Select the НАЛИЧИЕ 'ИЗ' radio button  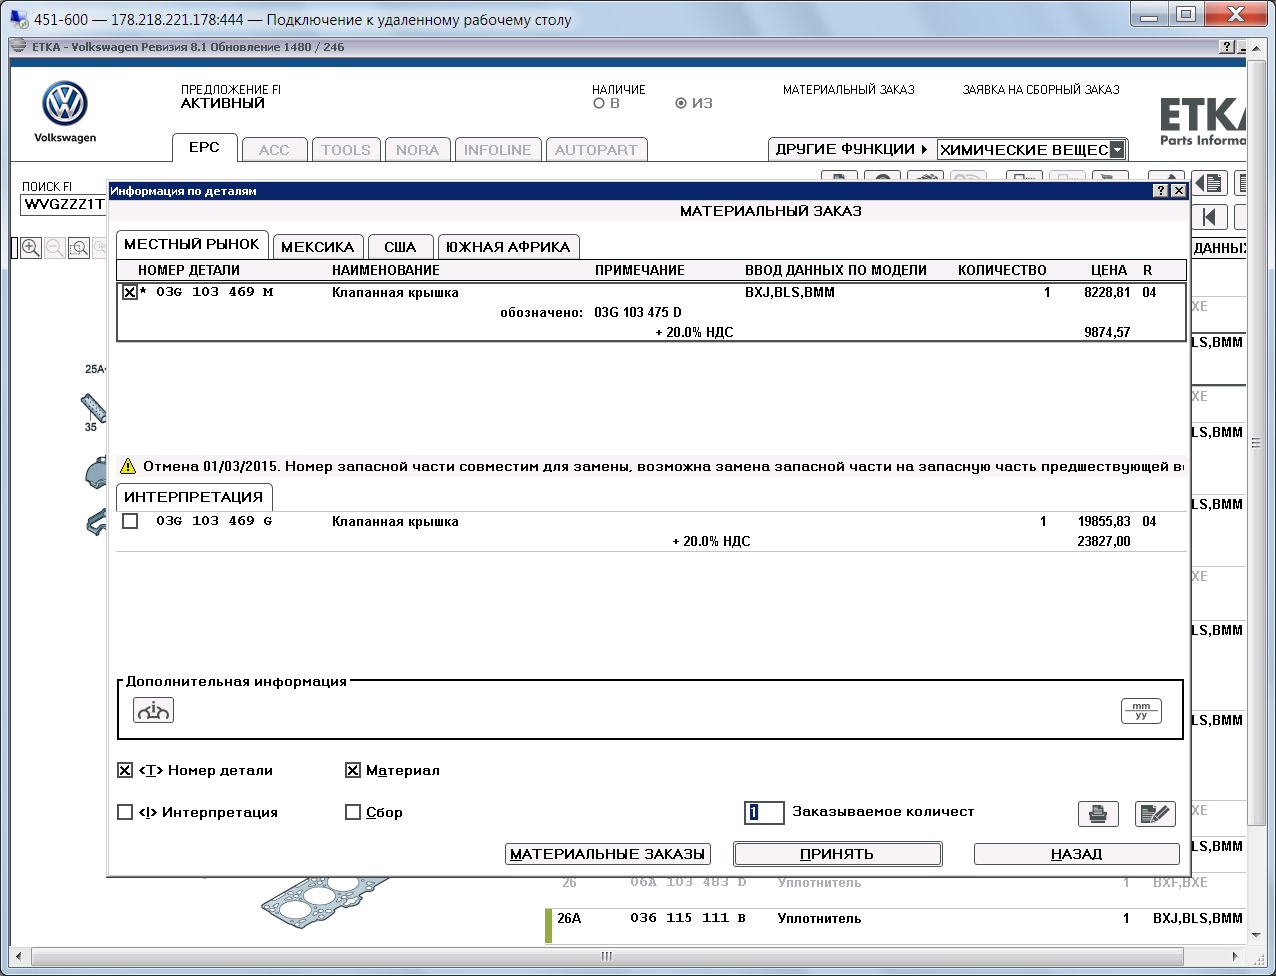tap(681, 103)
